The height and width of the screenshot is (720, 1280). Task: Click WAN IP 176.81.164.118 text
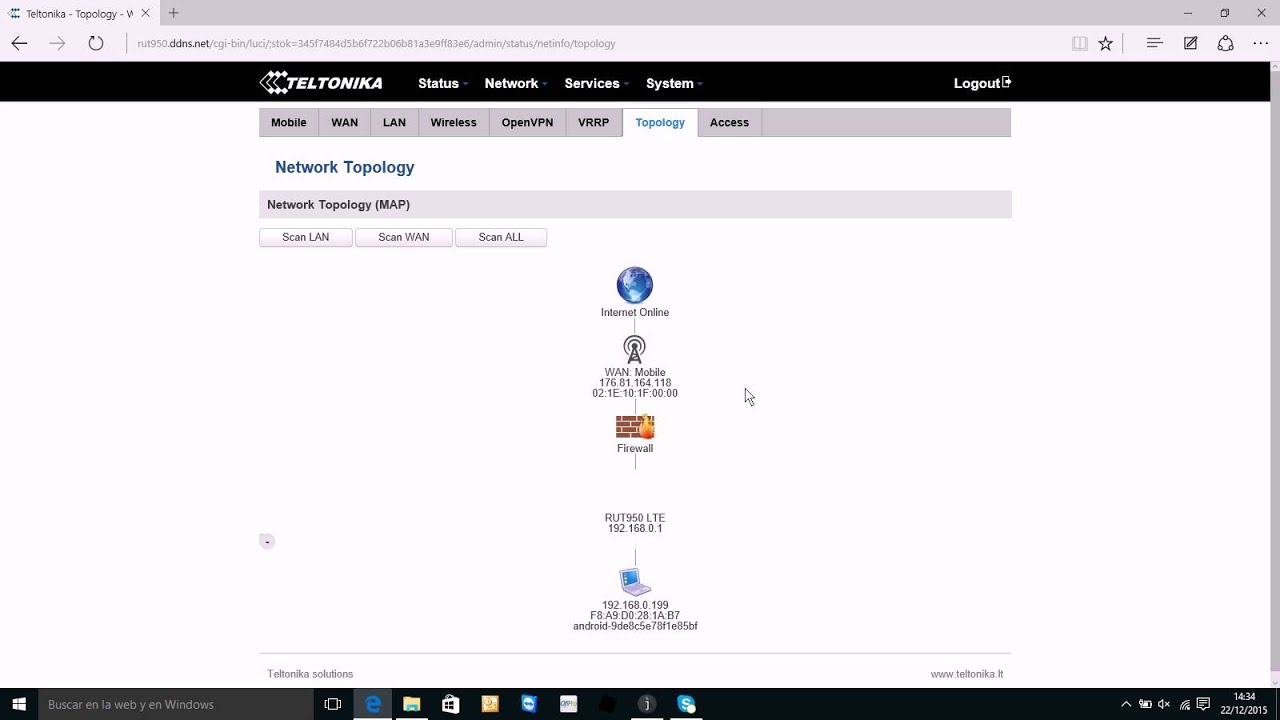tap(635, 383)
